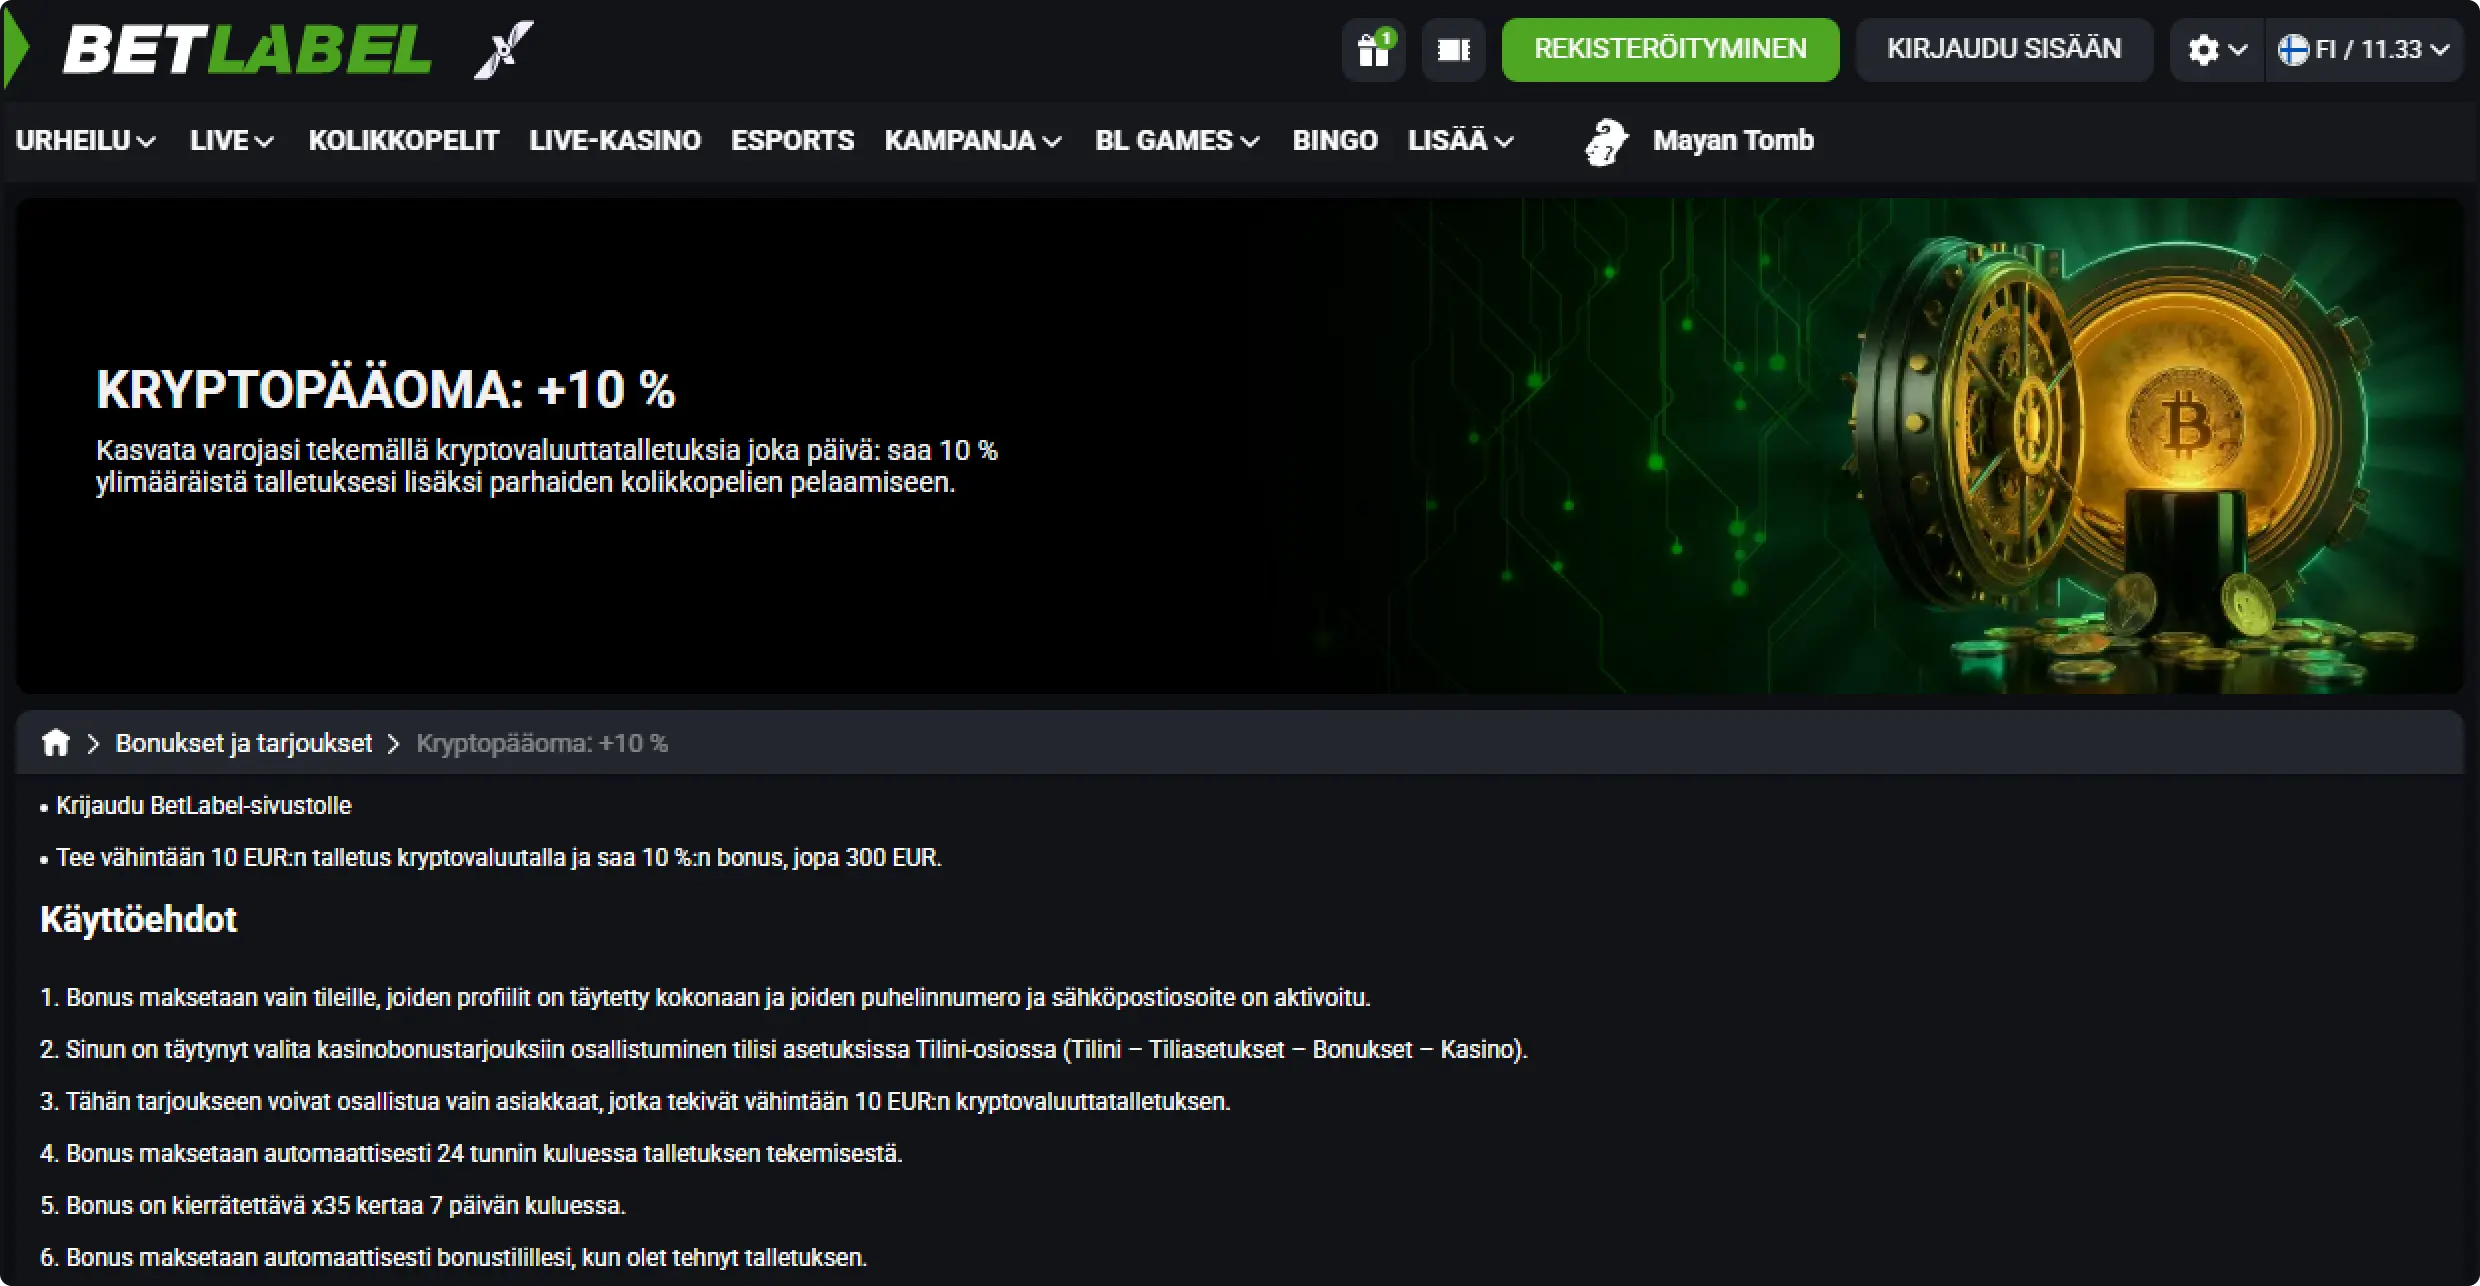Click the airplane crash game icon
2480x1286 pixels.
click(x=503, y=49)
